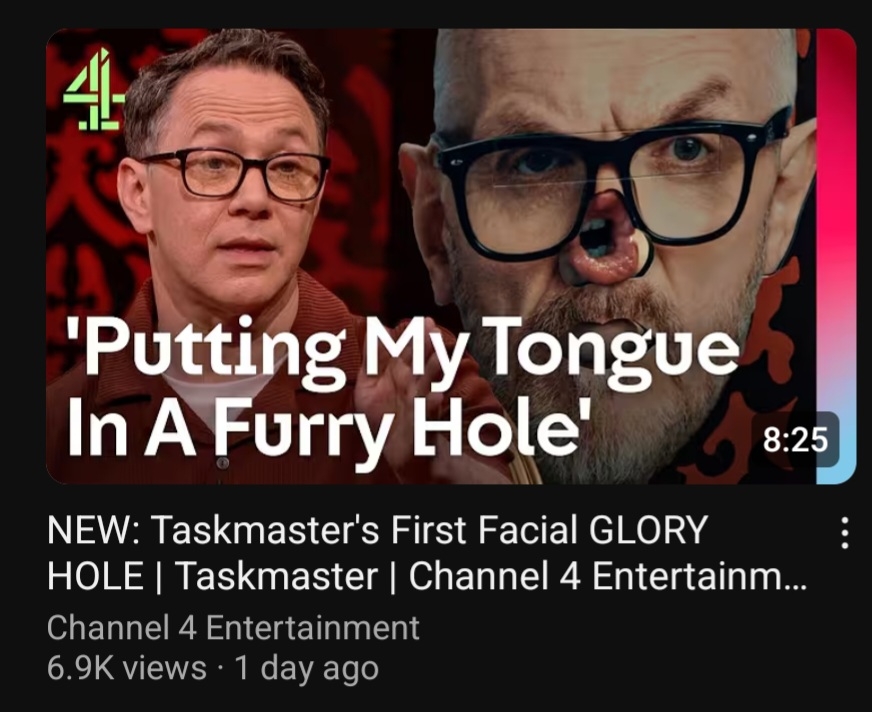Click the "1 day ago" upload date
Screen dimensions: 872x712
click(x=306, y=668)
